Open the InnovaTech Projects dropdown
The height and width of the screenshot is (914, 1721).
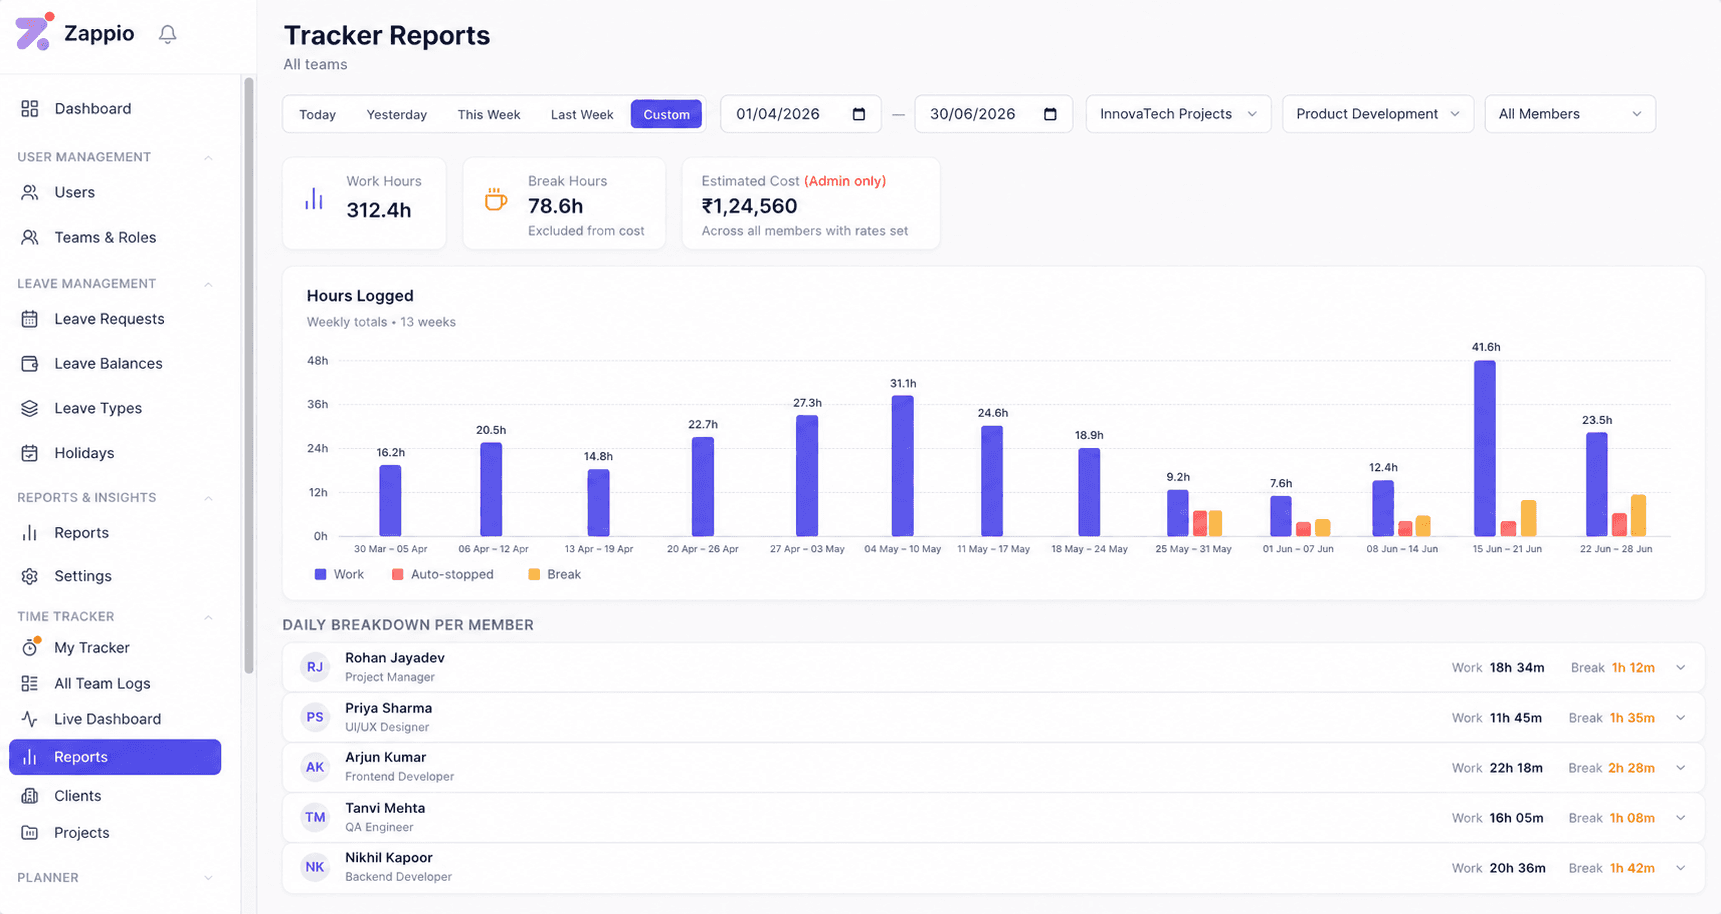[x=1178, y=114]
